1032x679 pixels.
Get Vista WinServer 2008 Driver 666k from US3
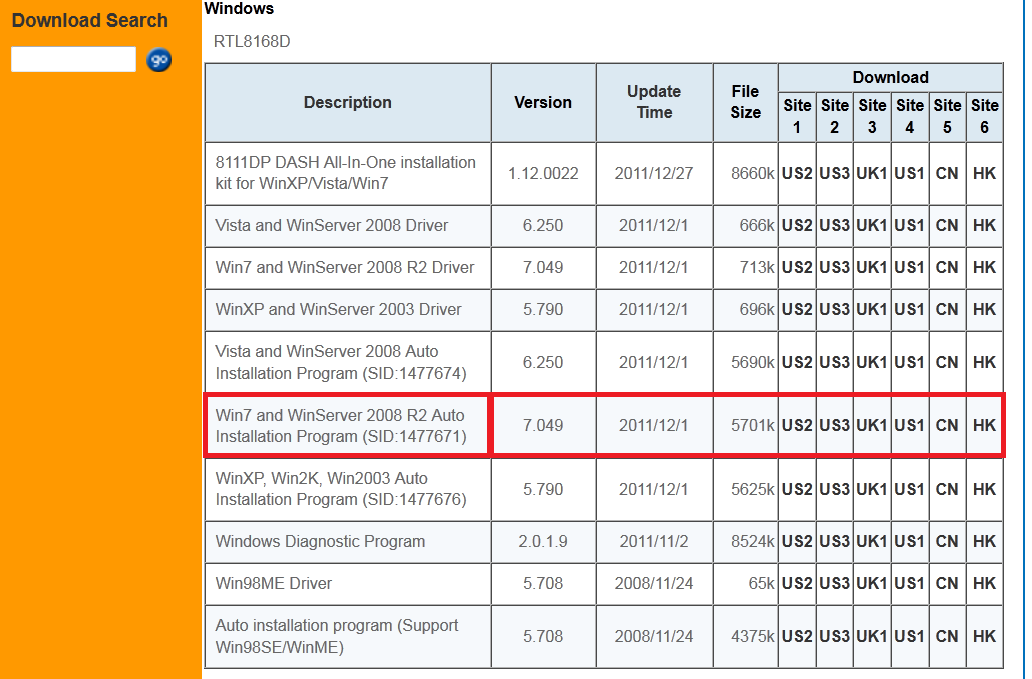[835, 226]
